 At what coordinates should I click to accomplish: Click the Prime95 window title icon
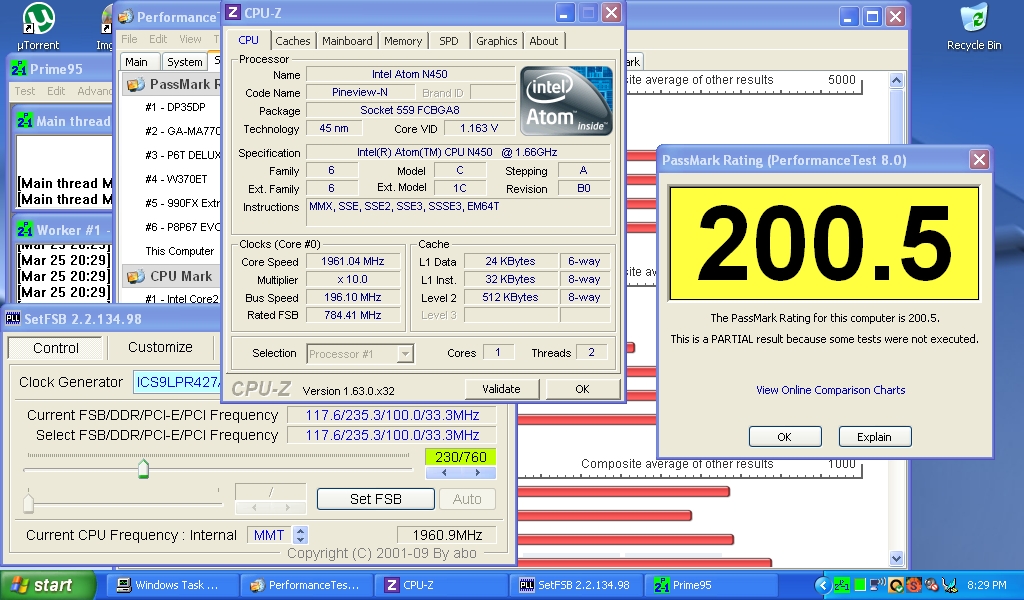[18, 69]
